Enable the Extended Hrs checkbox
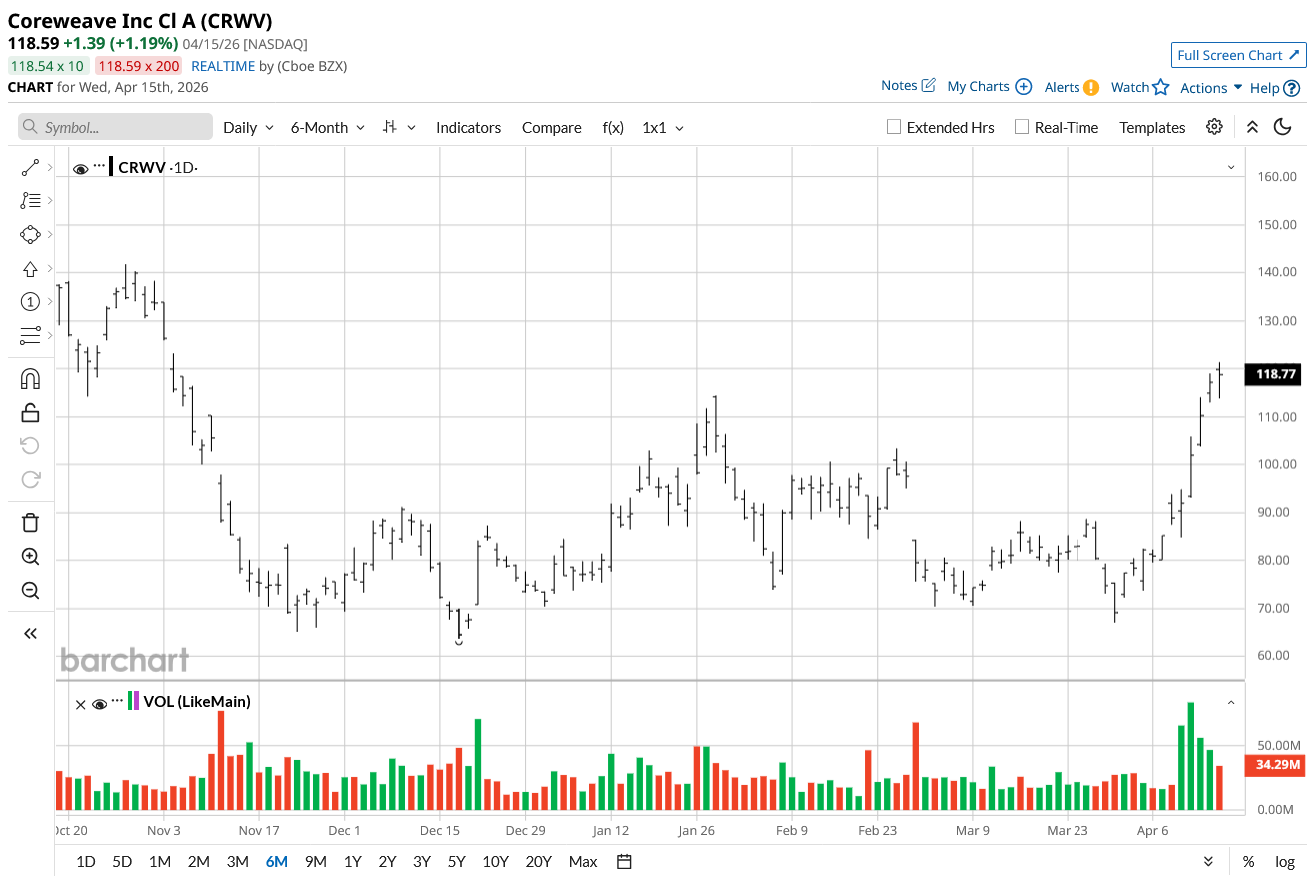Screen dimensions: 1308x876 tap(894, 127)
